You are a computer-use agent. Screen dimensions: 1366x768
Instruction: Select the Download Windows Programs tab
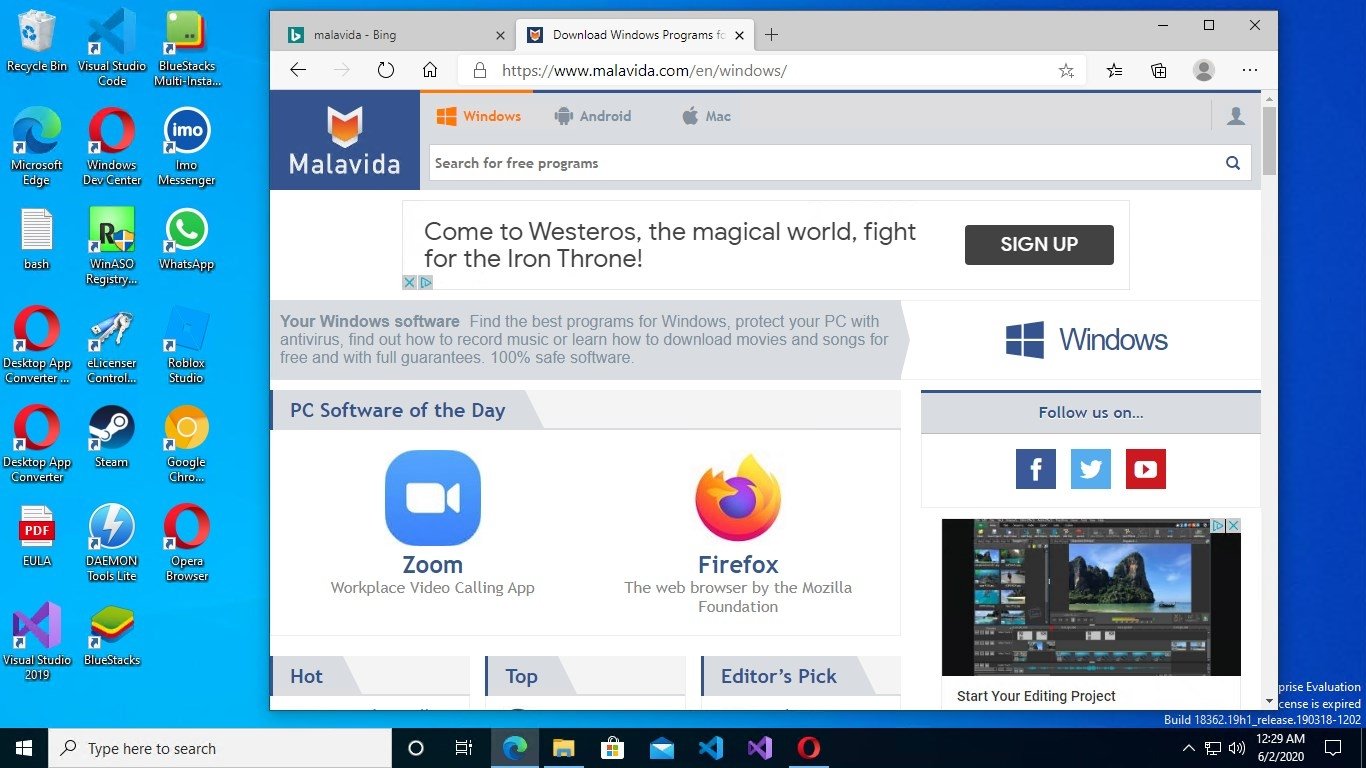[x=635, y=35]
